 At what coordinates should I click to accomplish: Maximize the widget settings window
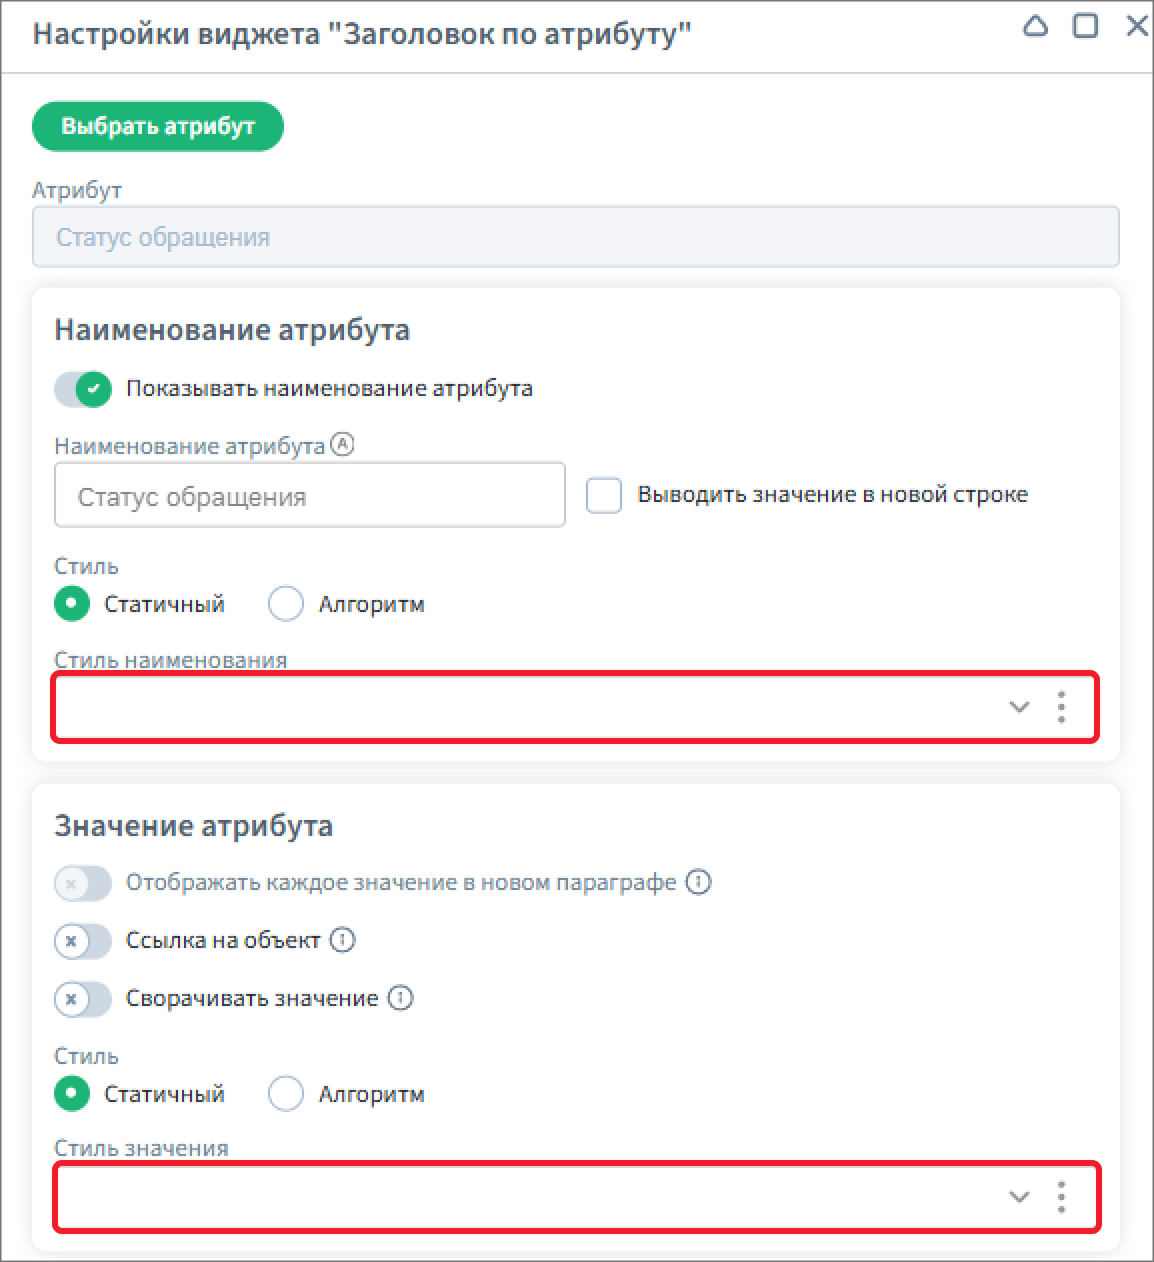coord(1085,26)
